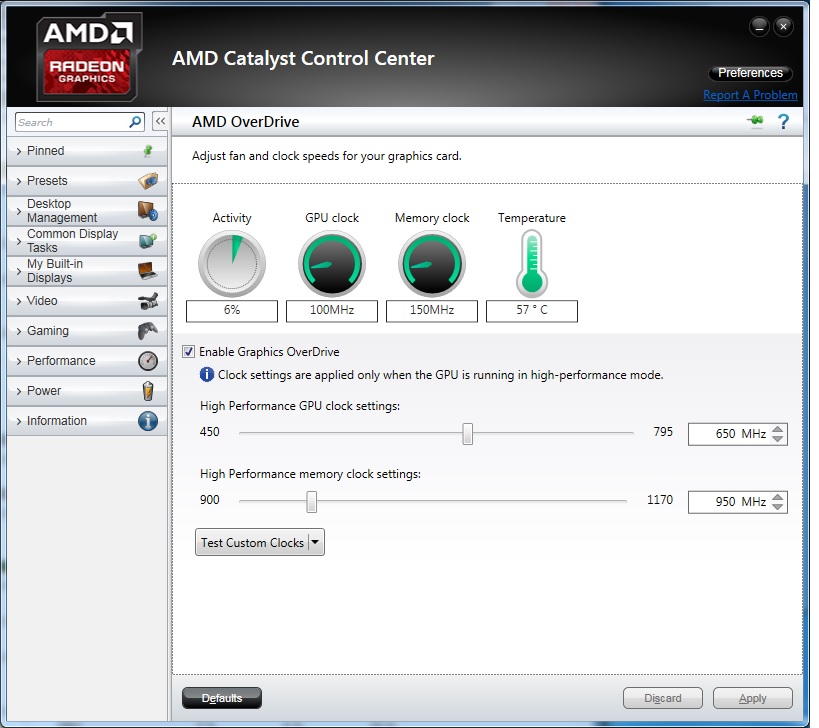This screenshot has height=728, width=819.
Task: Click the Power battery icon
Action: 148,391
